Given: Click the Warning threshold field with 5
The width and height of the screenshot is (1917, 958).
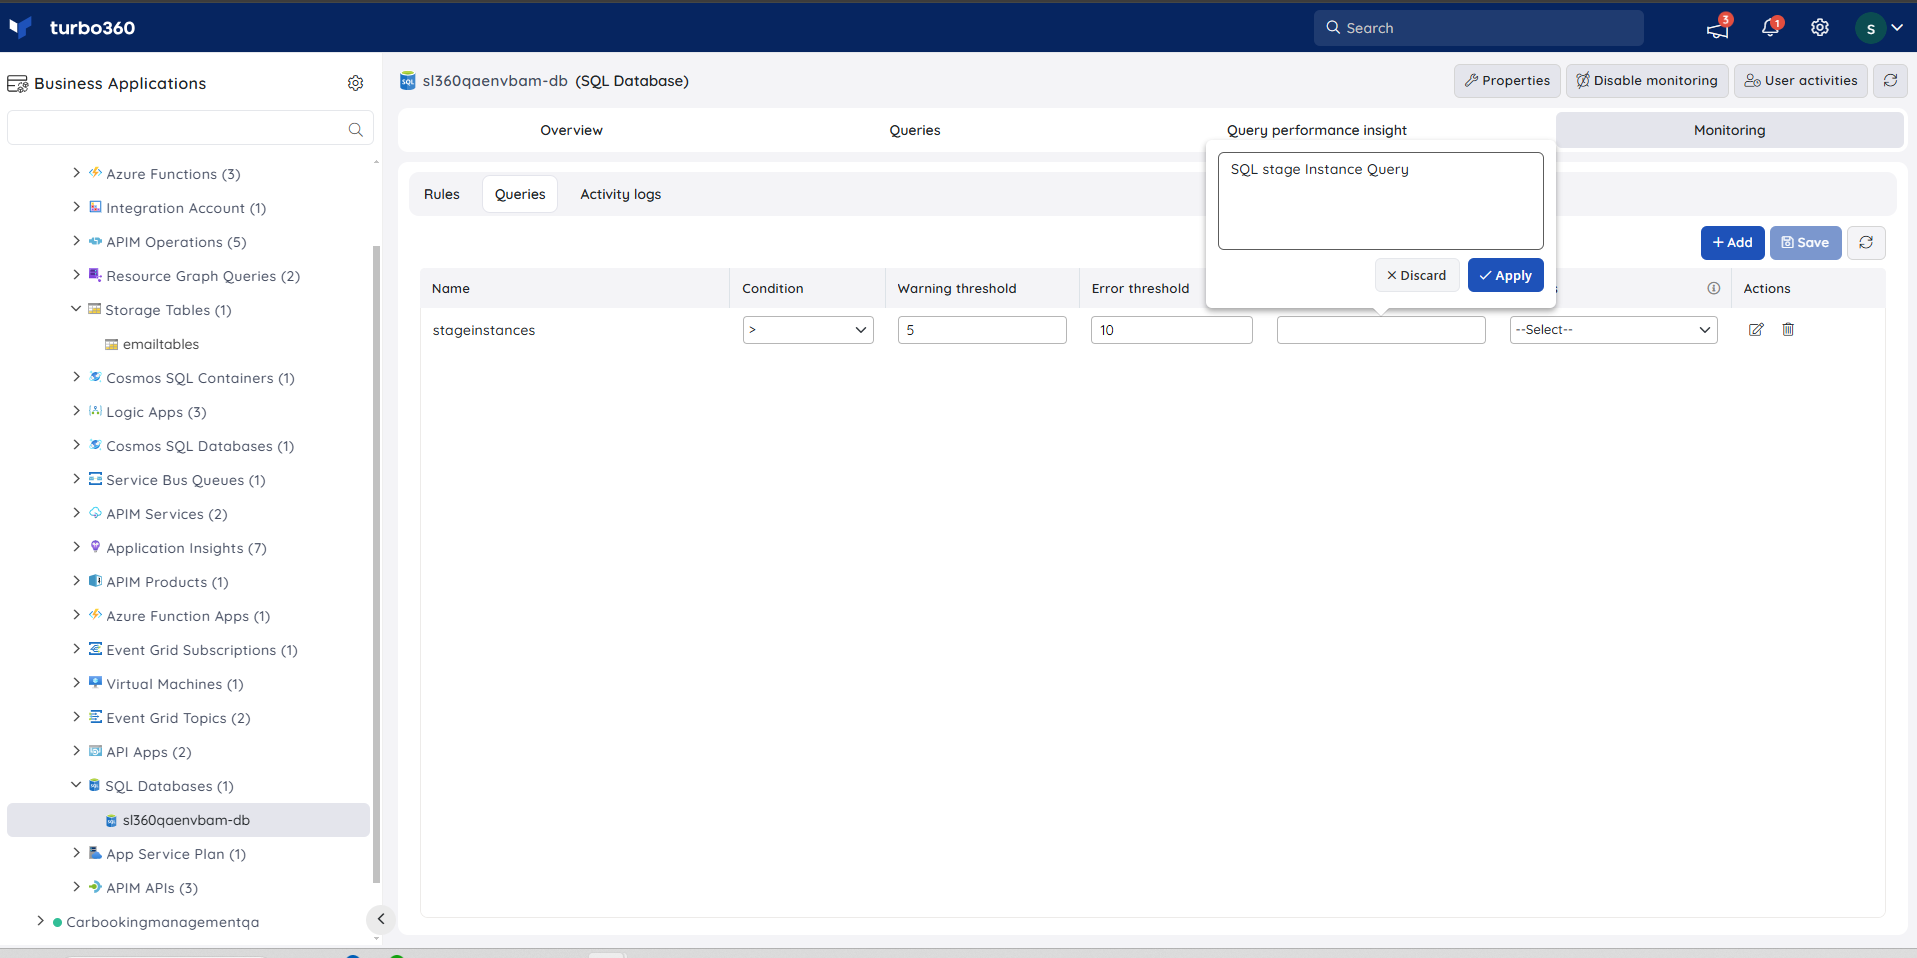Looking at the screenshot, I should pyautogui.click(x=982, y=330).
